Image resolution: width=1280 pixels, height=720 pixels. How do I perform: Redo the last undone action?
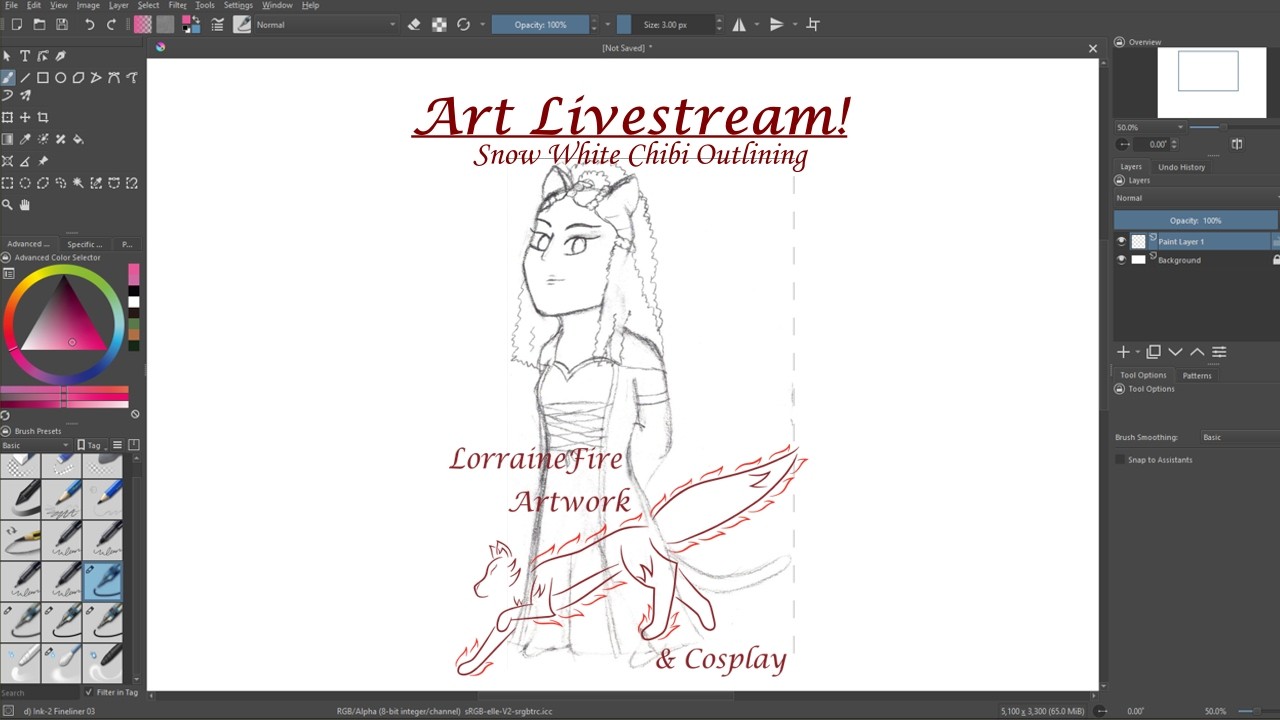coord(111,24)
